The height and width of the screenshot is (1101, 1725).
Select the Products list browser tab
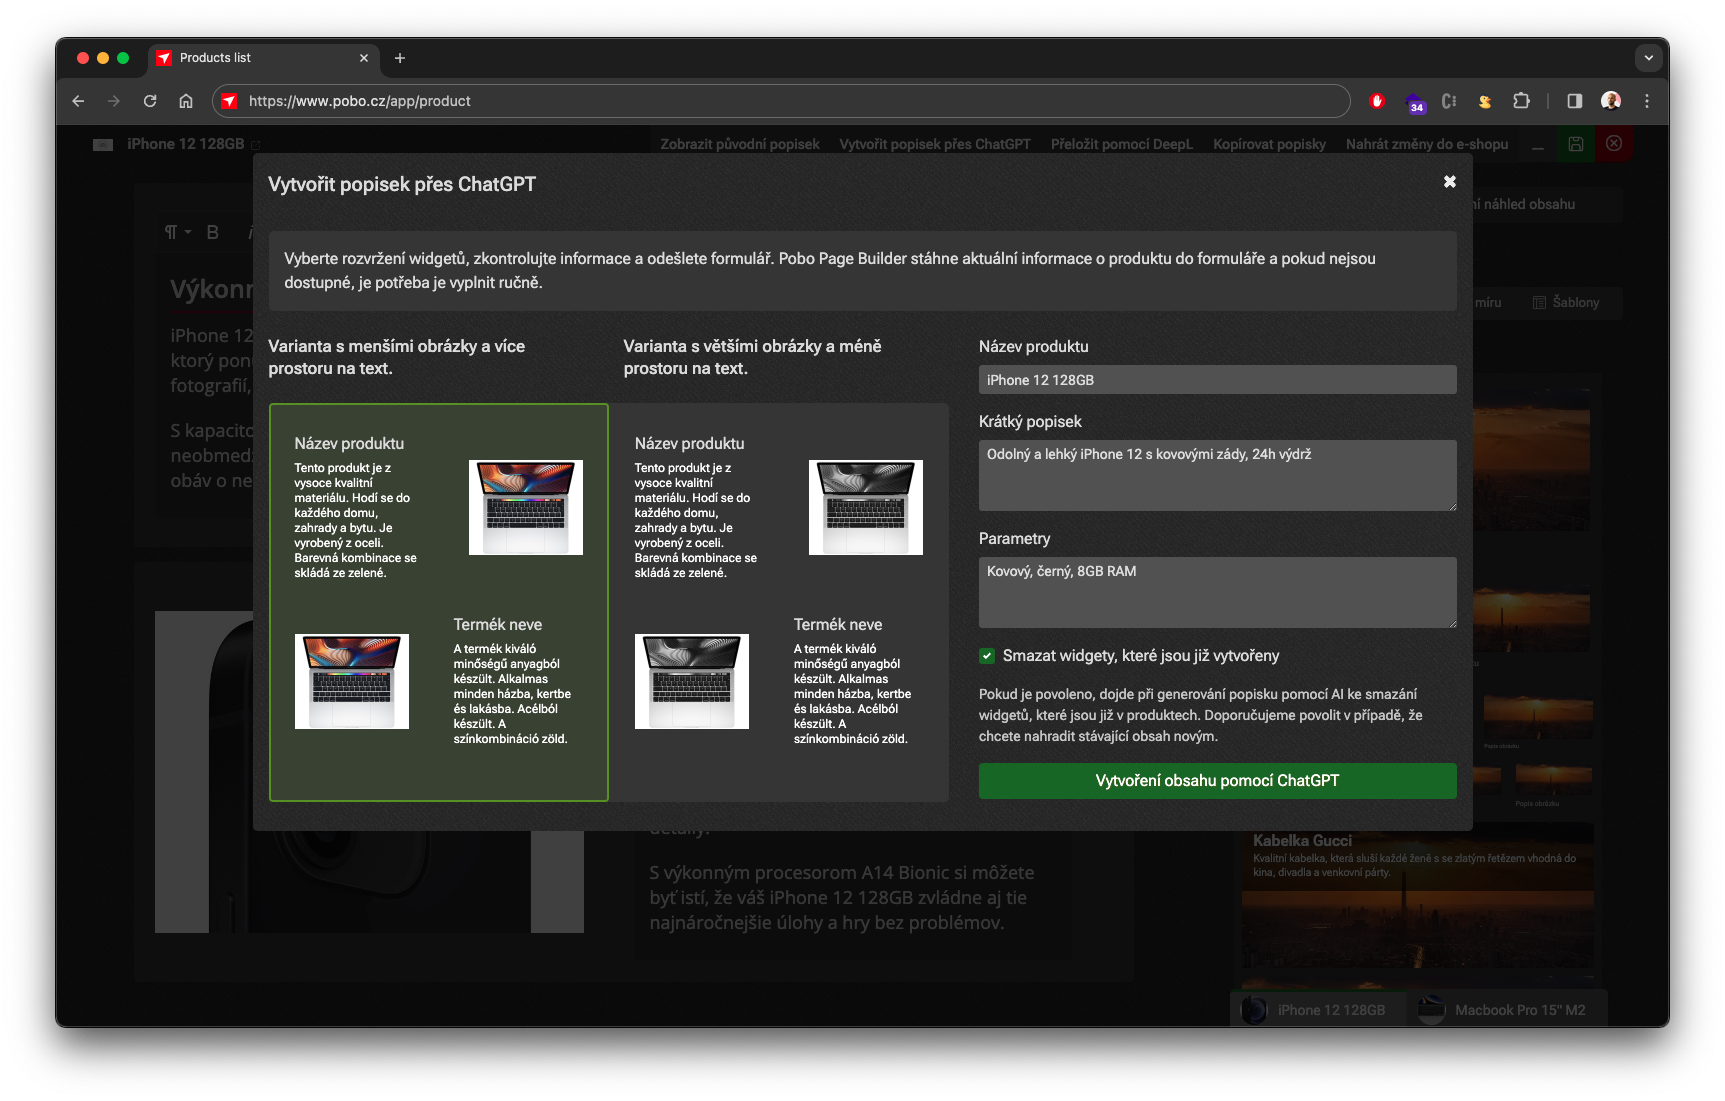point(264,58)
